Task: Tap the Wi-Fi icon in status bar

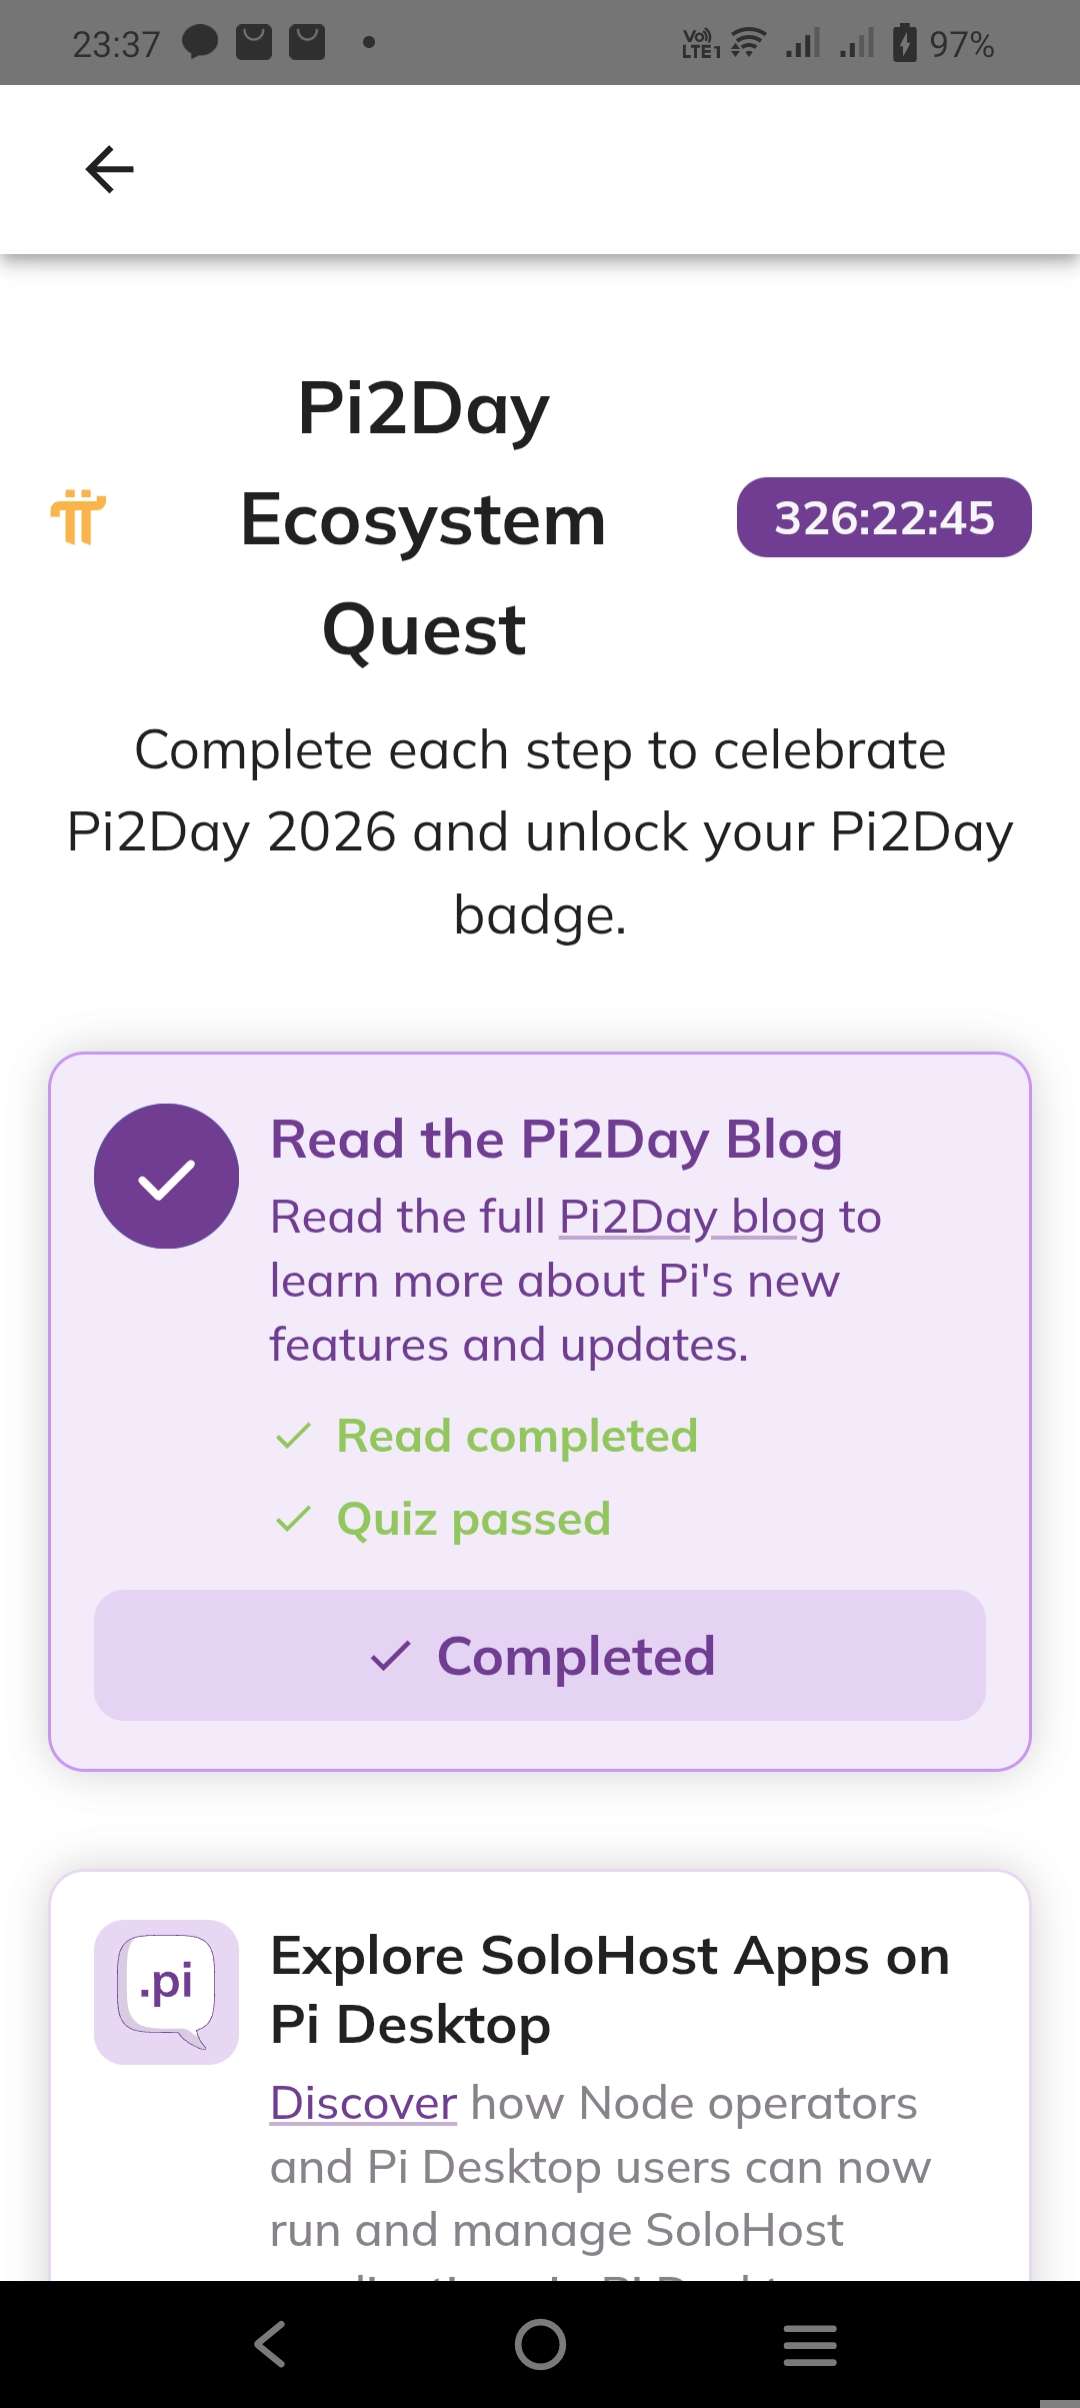Action: [748, 43]
